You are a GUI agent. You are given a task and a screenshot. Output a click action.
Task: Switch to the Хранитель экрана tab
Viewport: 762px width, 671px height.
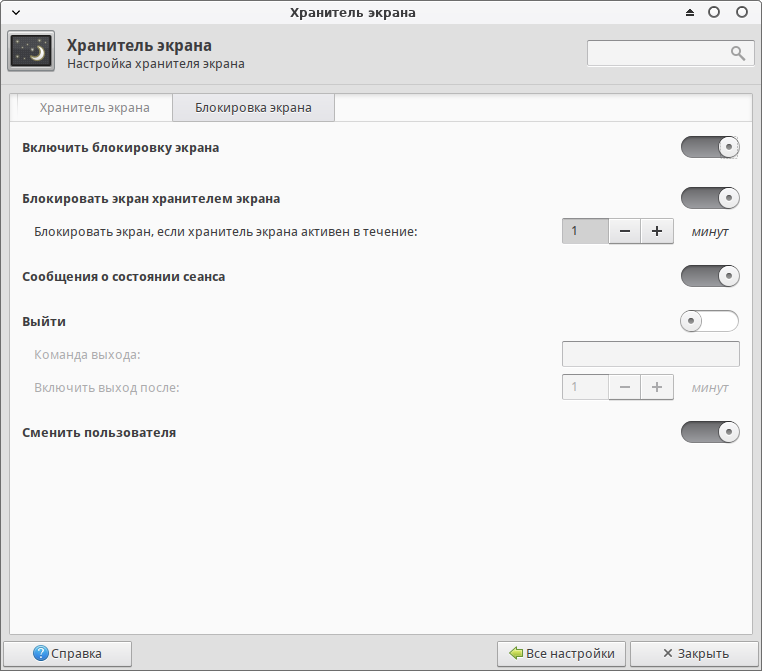[x=94, y=107]
